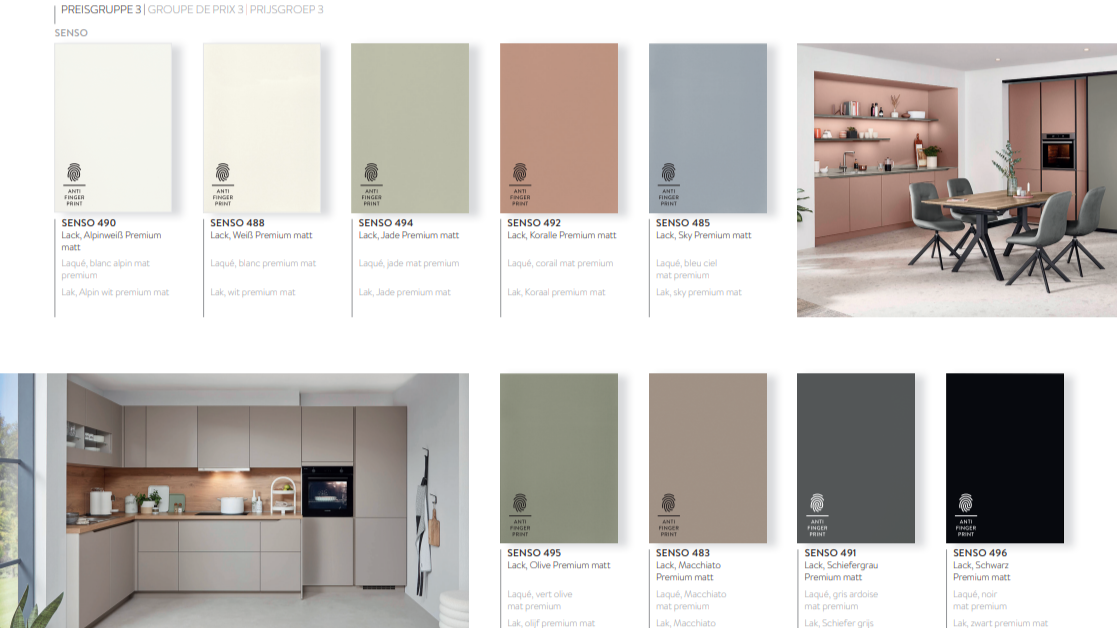Image resolution: width=1117 pixels, height=628 pixels.
Task: Click 'Lak, Koraal premium mat' text
Action: [556, 292]
